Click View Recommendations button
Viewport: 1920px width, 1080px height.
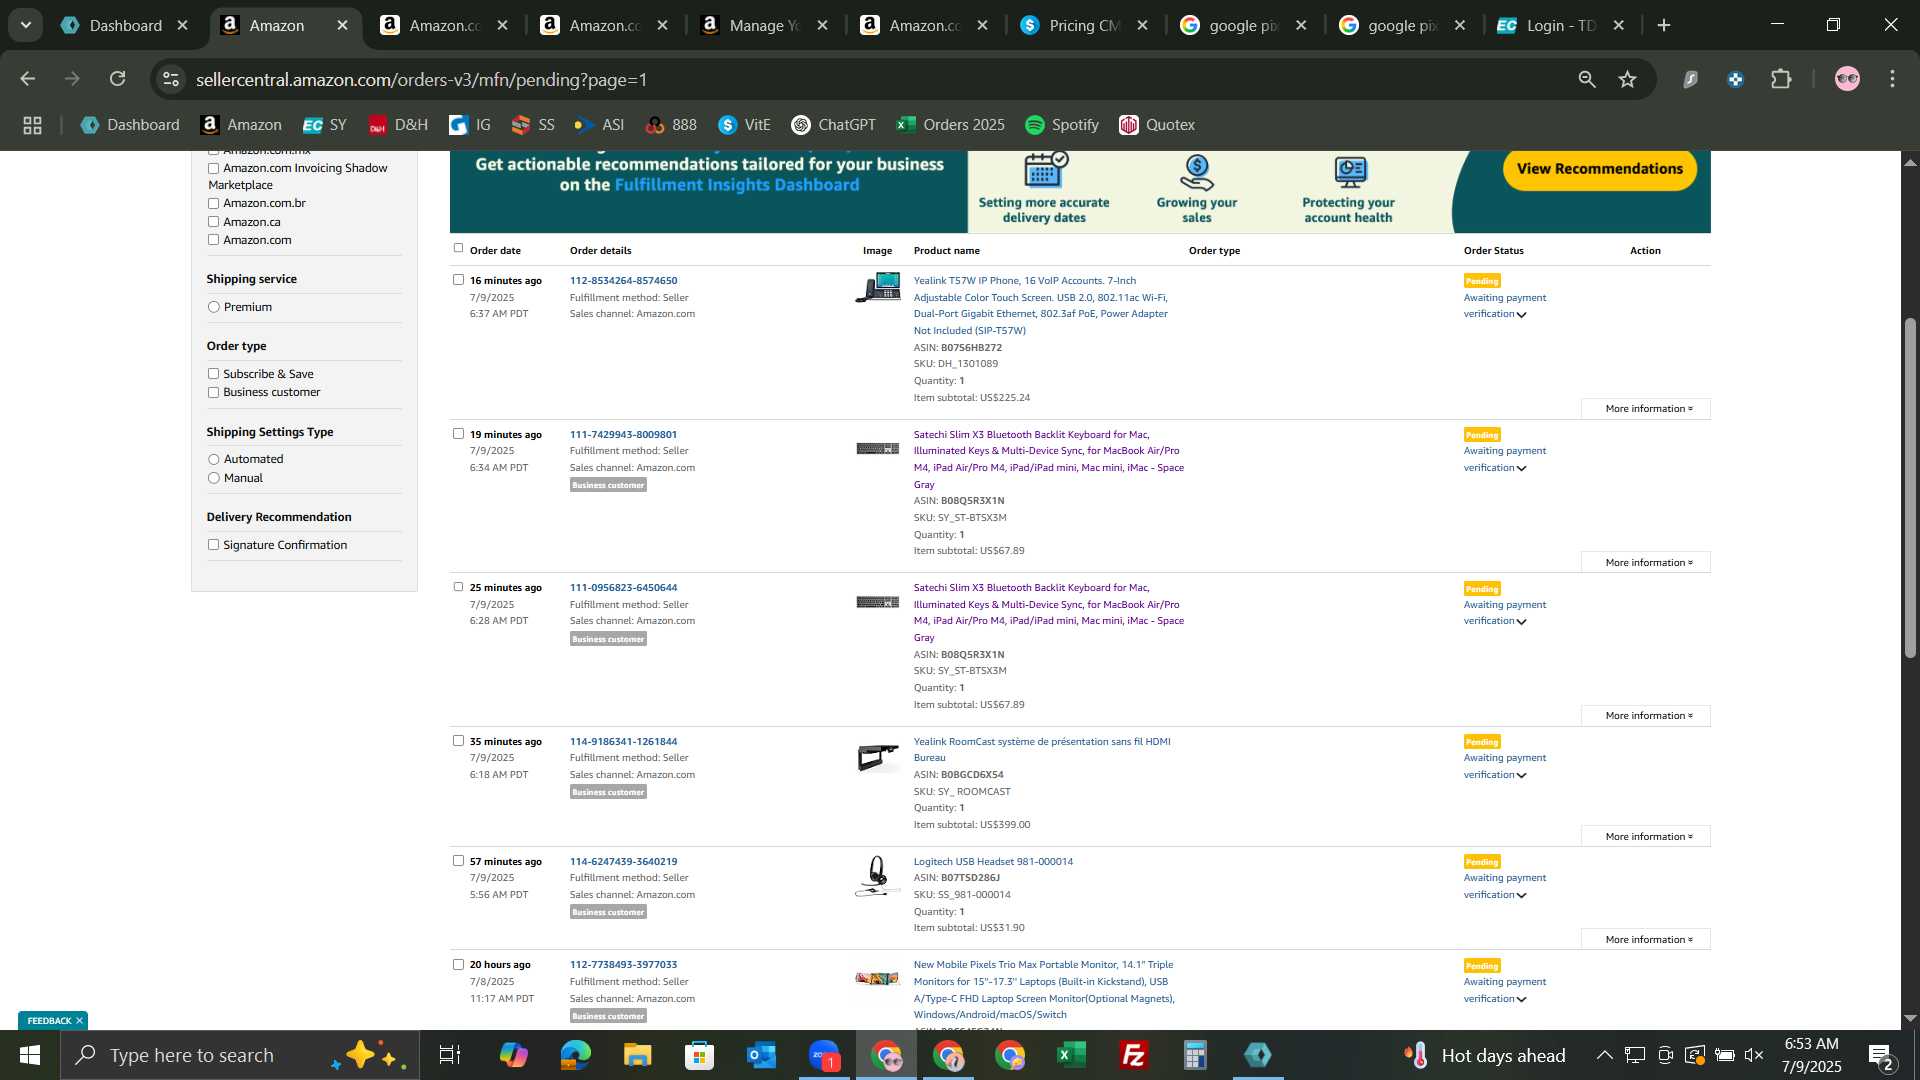coord(1600,169)
